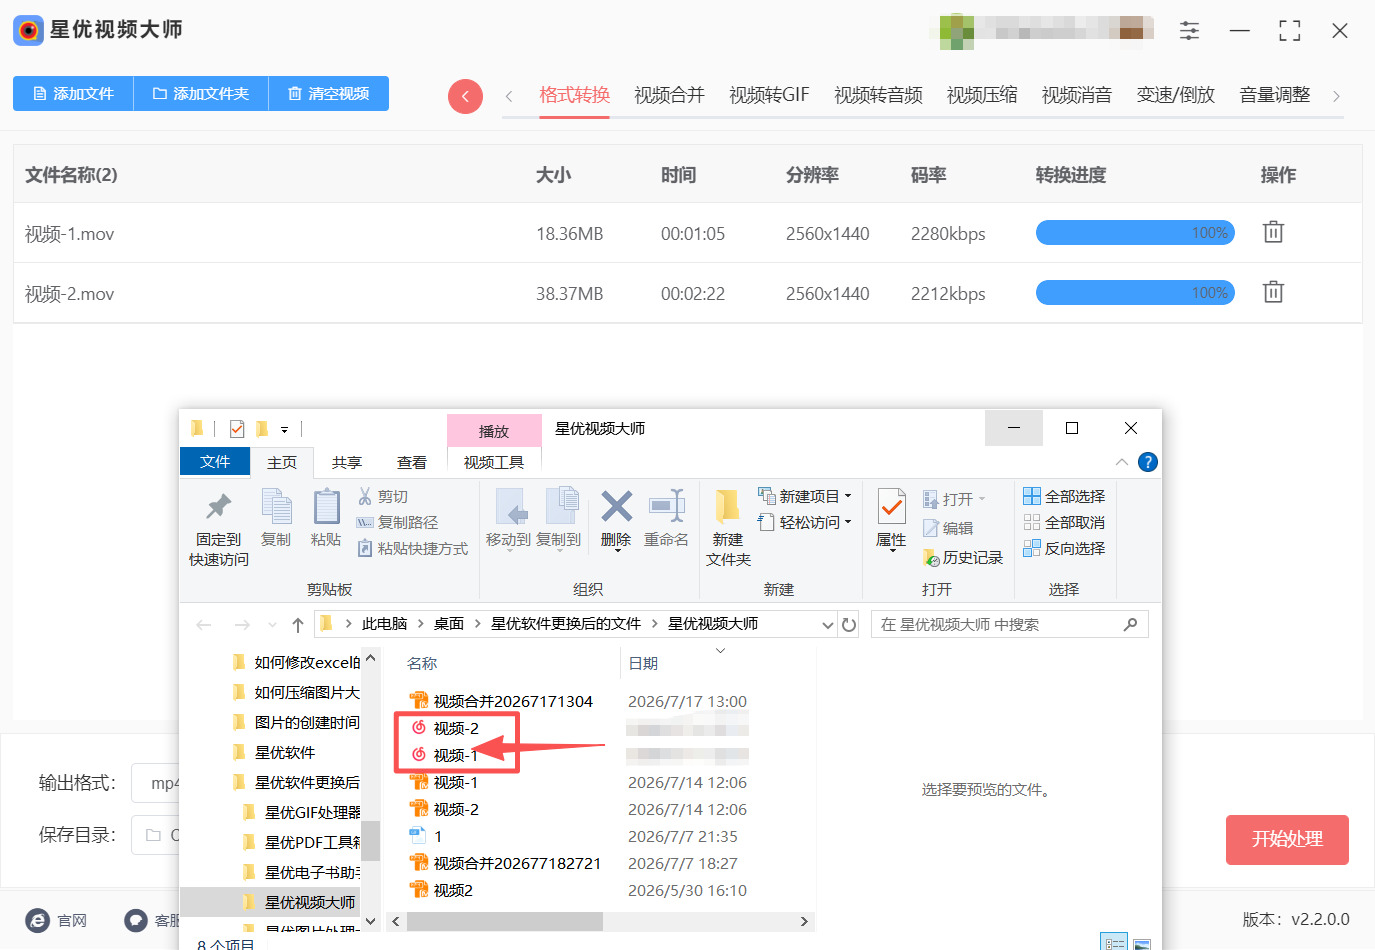Click the 新建文件夹 folder icon
Image resolution: width=1375 pixels, height=950 pixels.
pyautogui.click(x=728, y=507)
